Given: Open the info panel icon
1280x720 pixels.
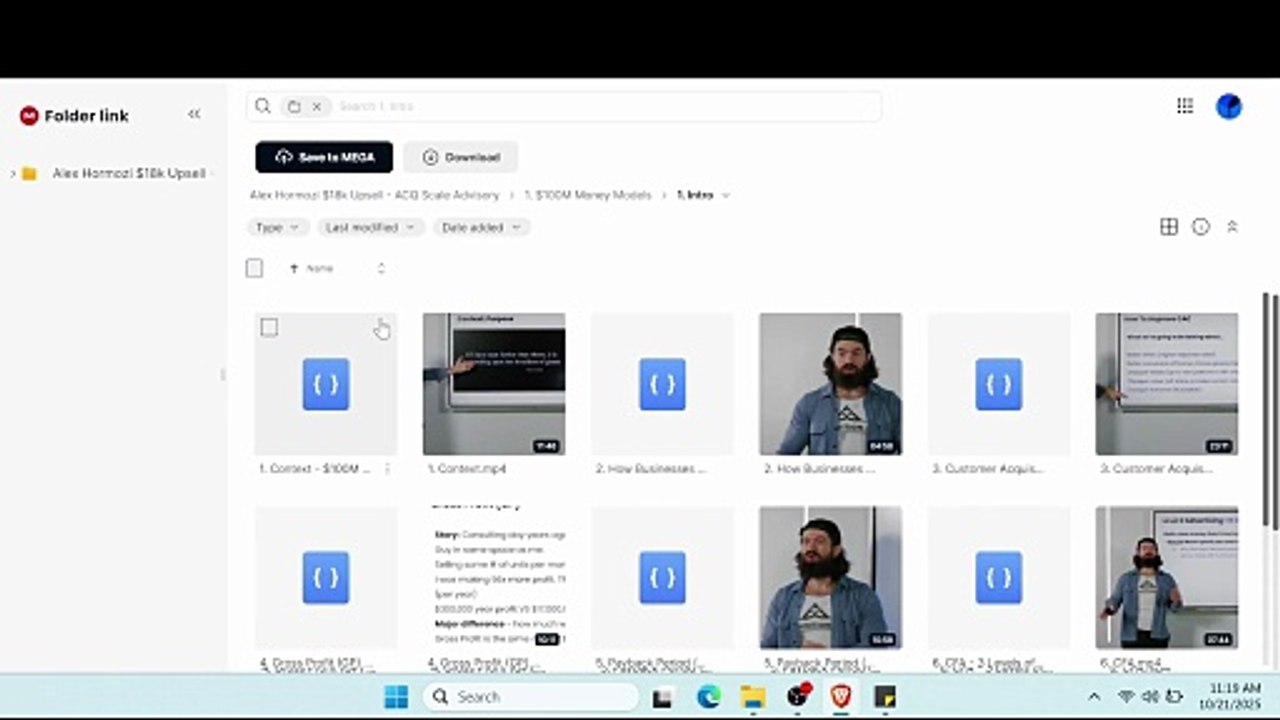Looking at the screenshot, I should pyautogui.click(x=1201, y=227).
